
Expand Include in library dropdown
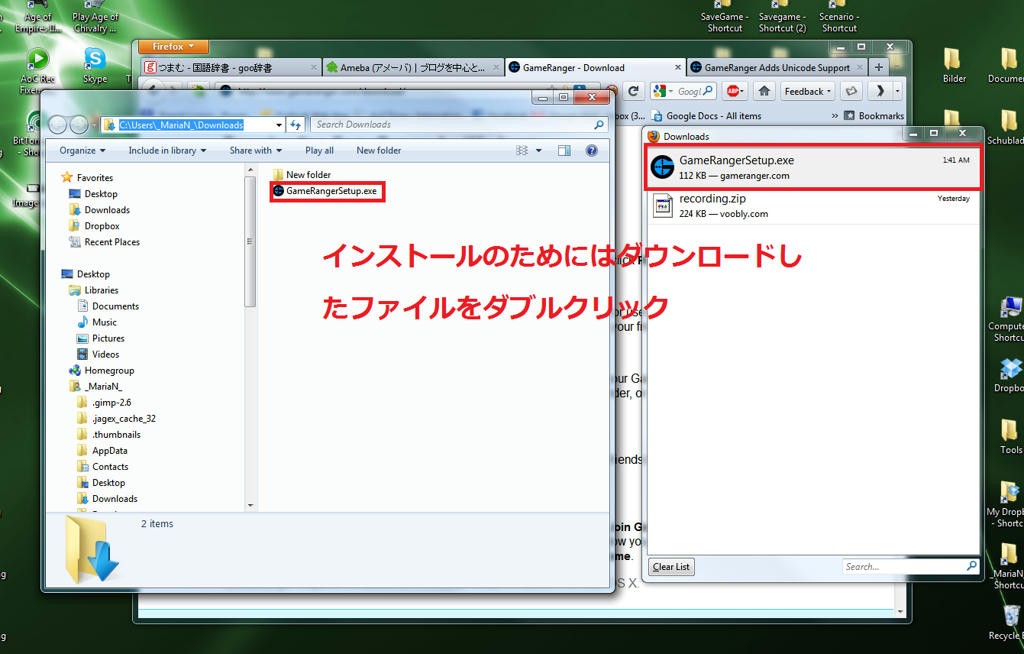[167, 151]
